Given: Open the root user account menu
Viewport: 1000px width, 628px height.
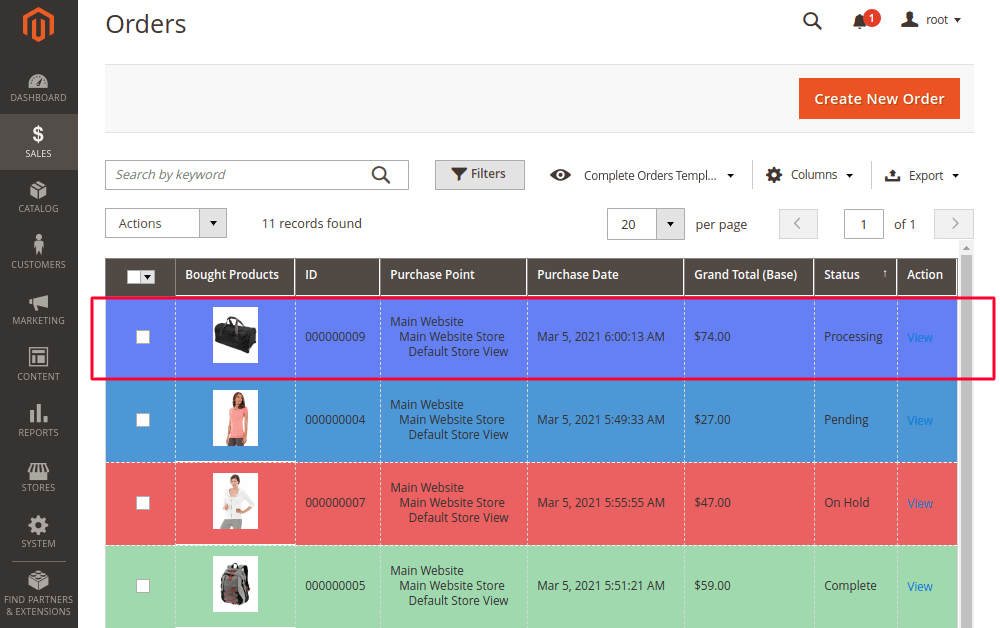Looking at the screenshot, I should [x=931, y=20].
